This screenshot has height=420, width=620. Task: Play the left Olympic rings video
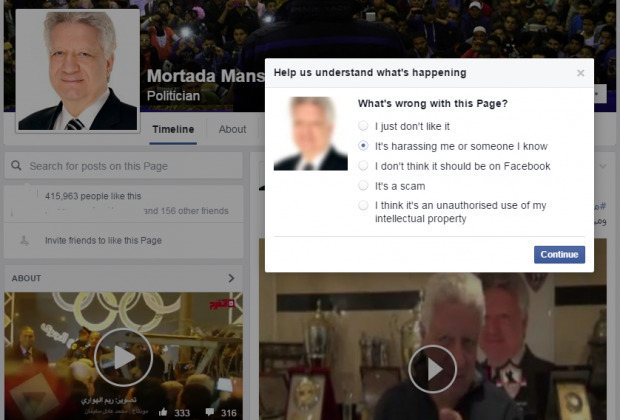pyautogui.click(x=123, y=357)
